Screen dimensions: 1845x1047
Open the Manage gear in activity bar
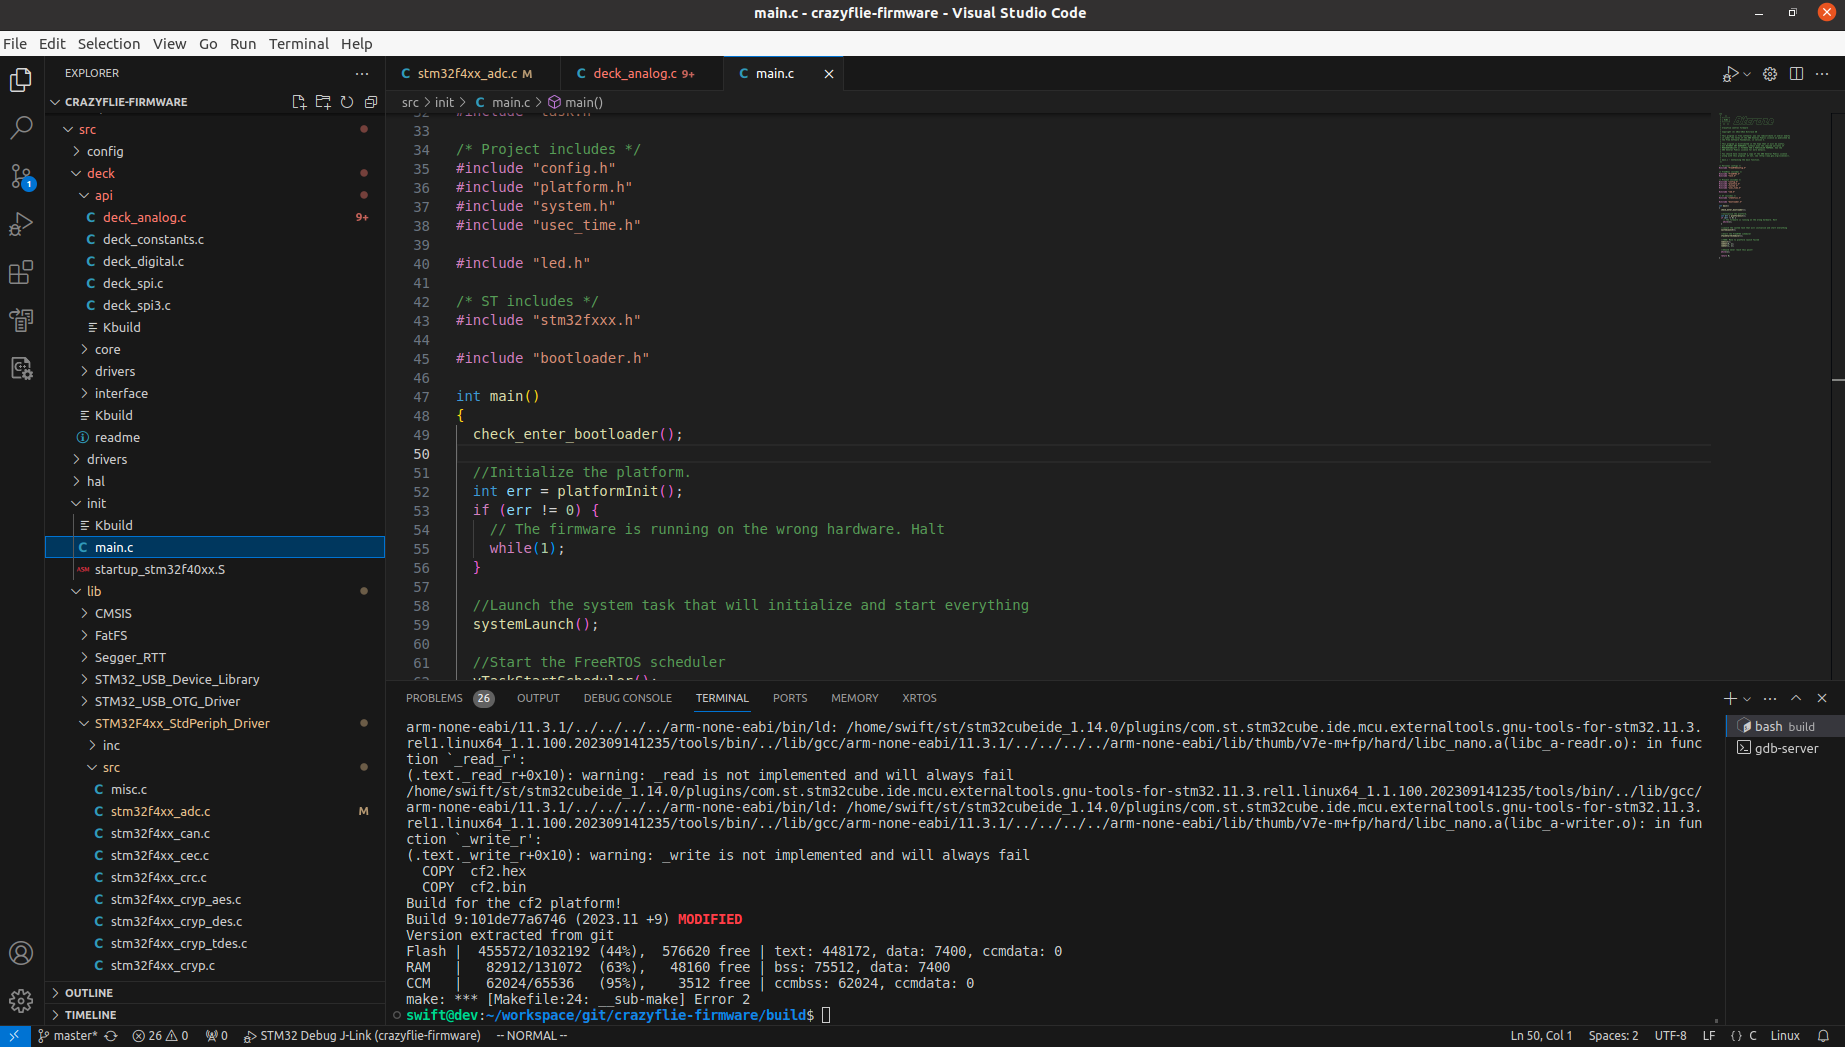[x=21, y=1000]
